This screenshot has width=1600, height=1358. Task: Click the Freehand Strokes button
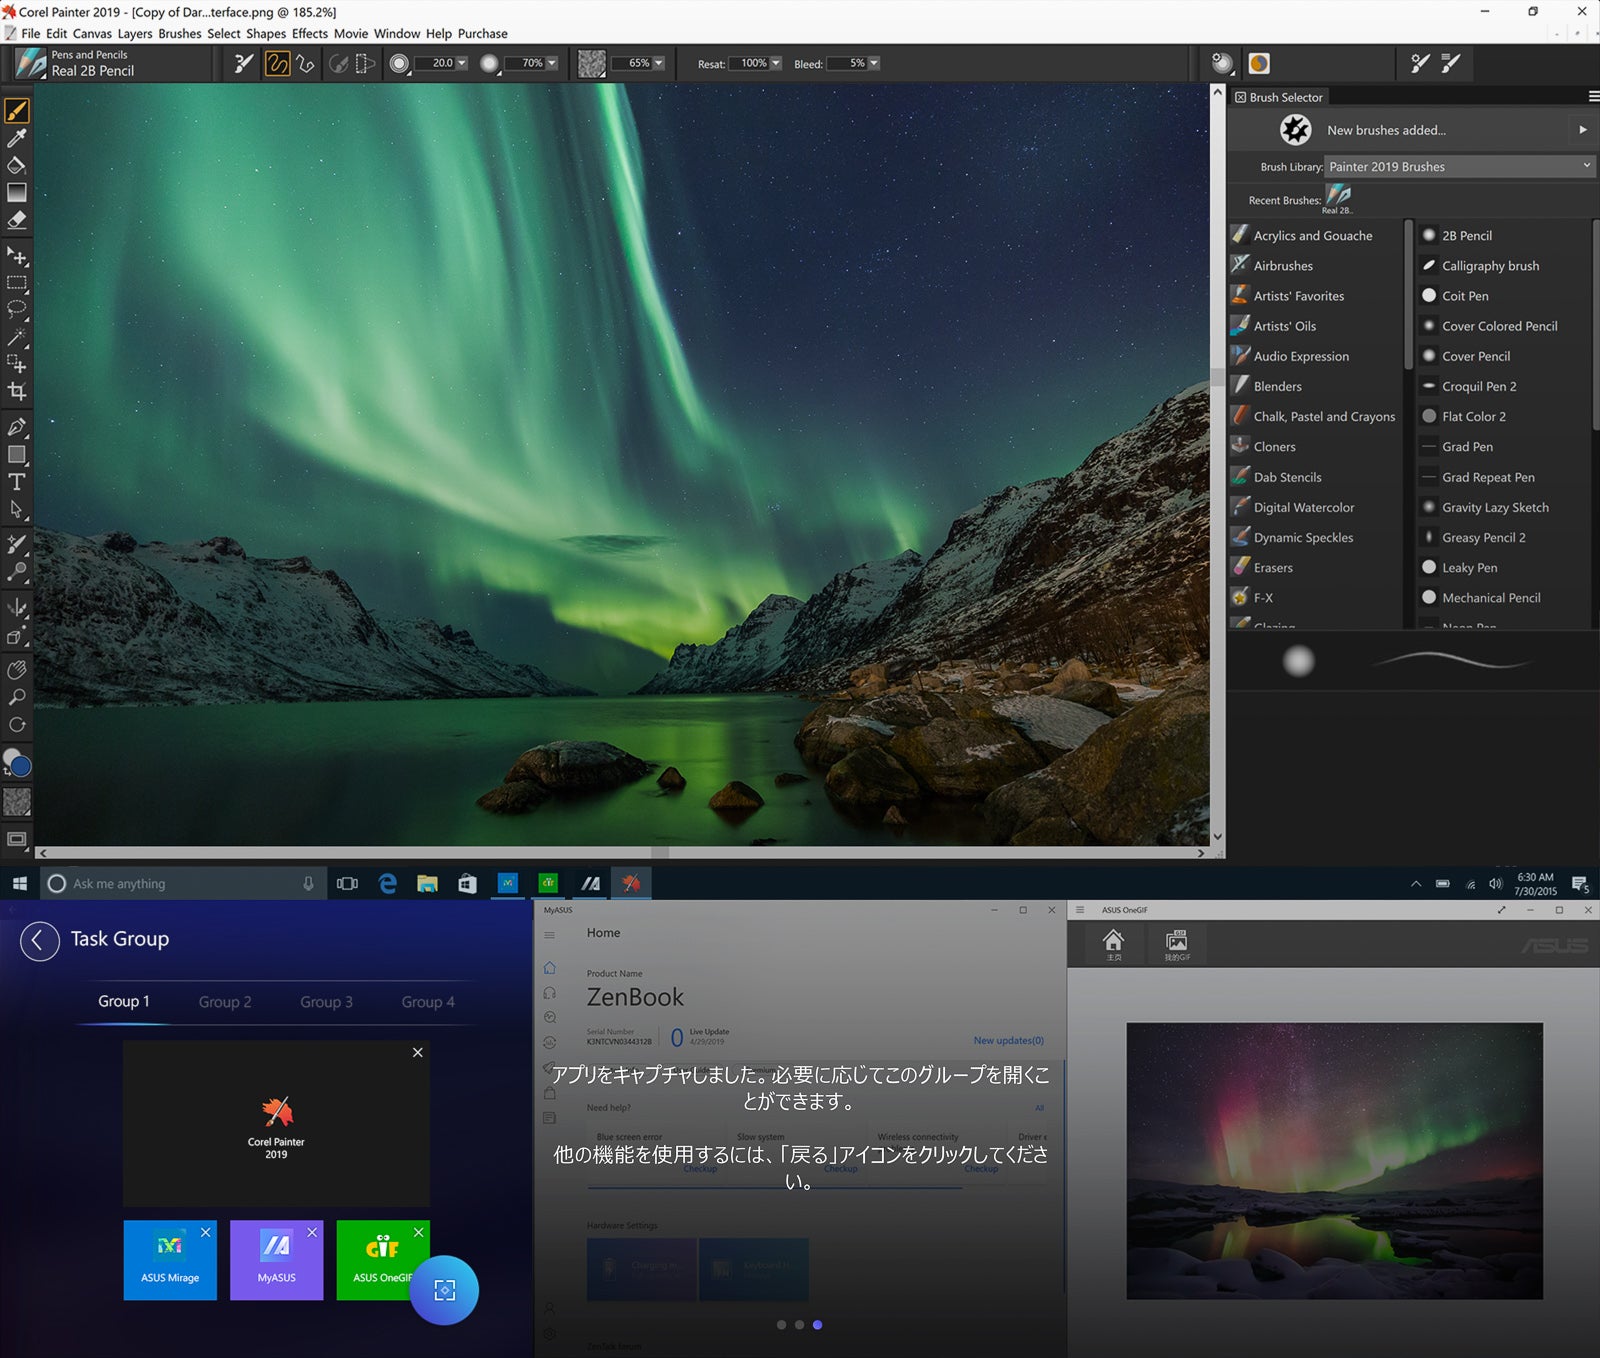pos(277,64)
